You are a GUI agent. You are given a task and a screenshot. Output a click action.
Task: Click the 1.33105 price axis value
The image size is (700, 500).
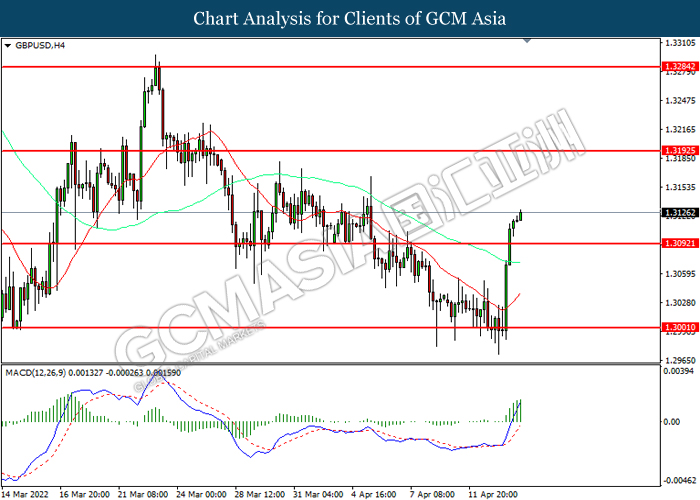click(680, 43)
